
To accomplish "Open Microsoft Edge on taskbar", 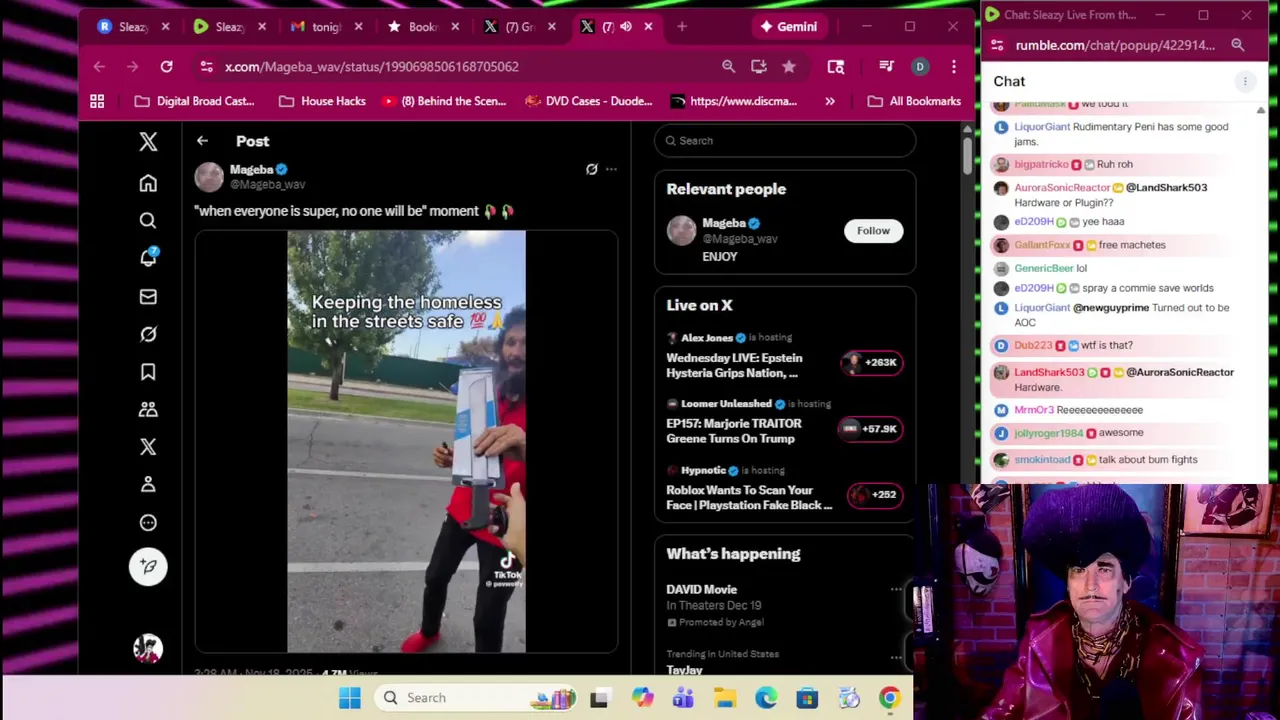I will [766, 698].
